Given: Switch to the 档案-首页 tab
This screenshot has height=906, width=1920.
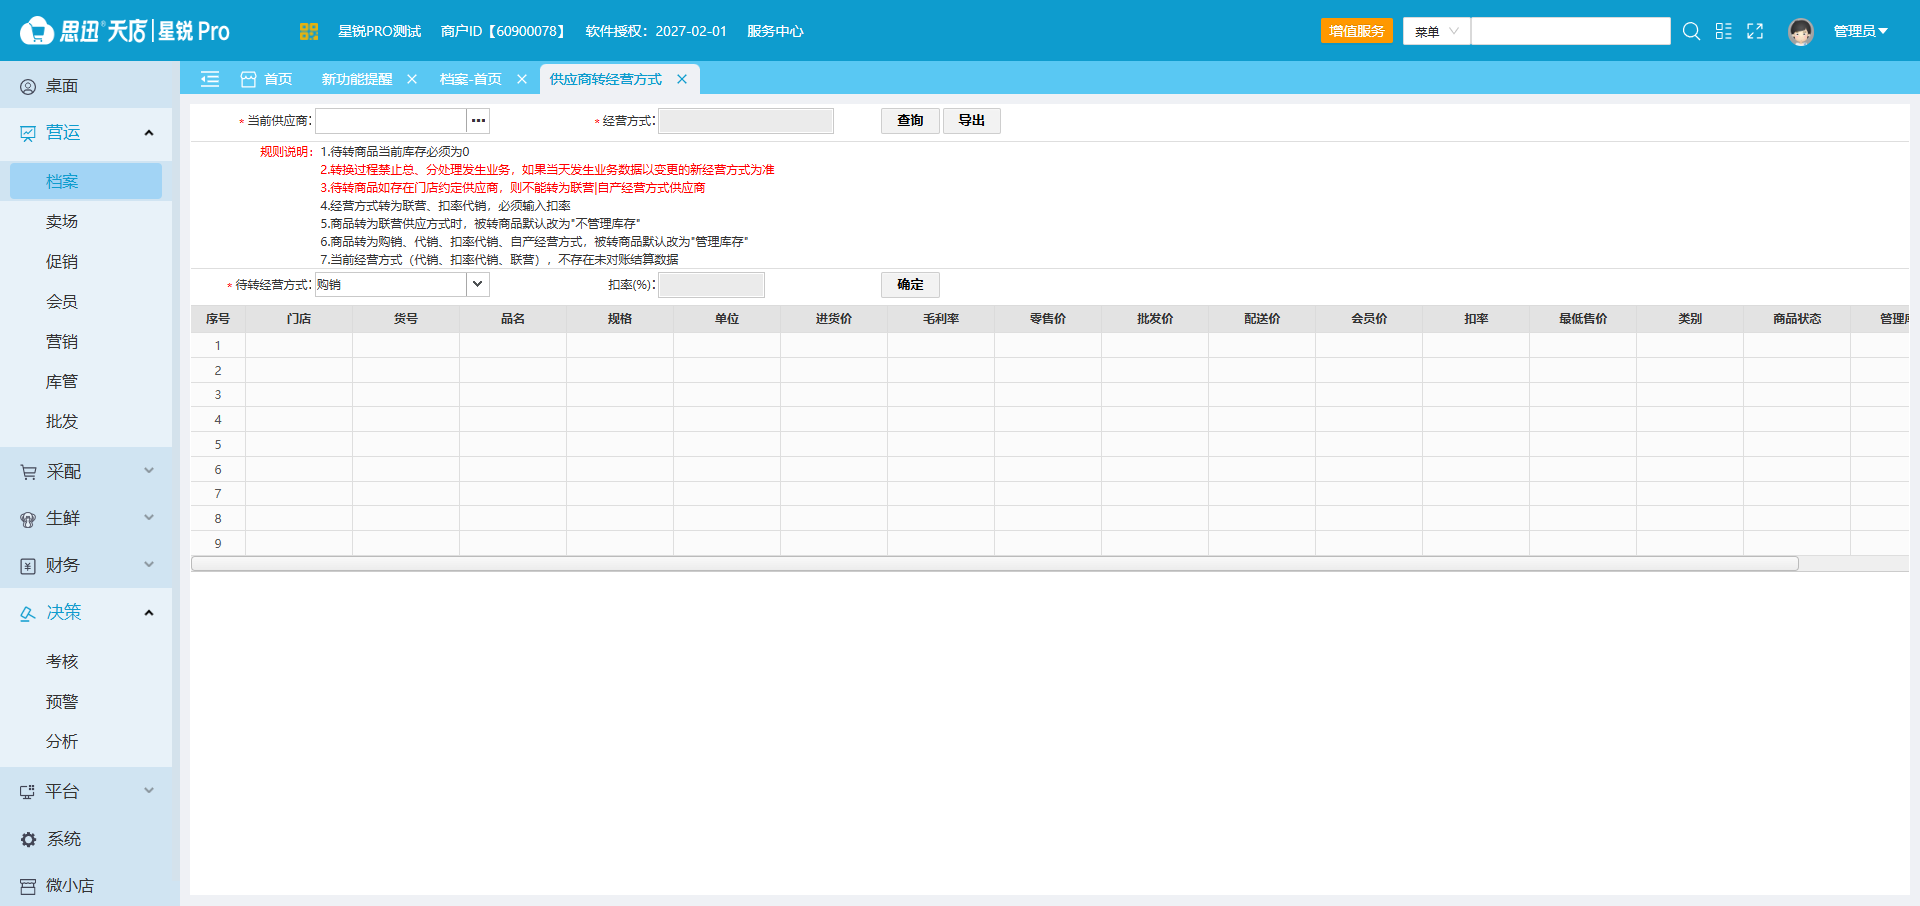Looking at the screenshot, I should tap(470, 79).
